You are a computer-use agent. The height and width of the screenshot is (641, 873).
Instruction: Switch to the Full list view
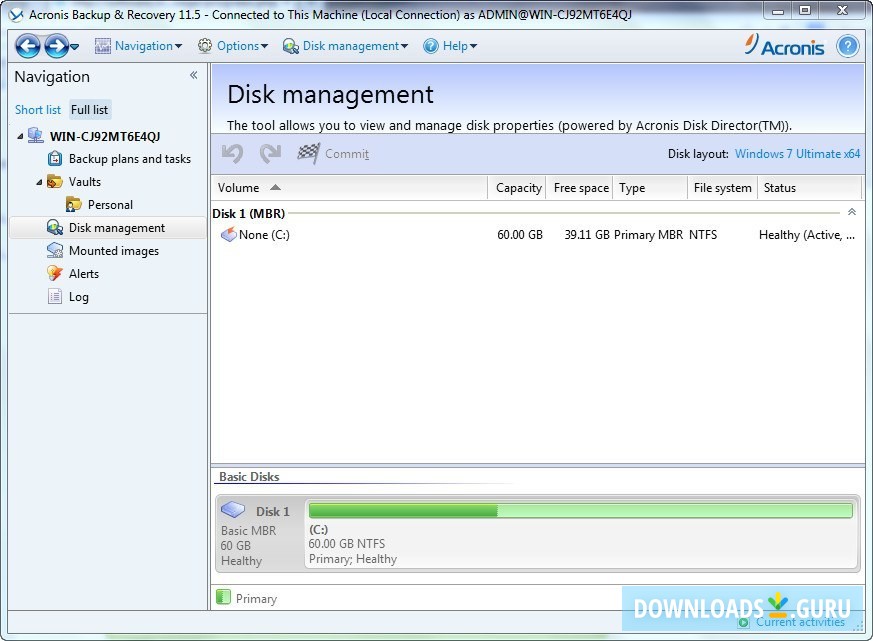click(89, 110)
